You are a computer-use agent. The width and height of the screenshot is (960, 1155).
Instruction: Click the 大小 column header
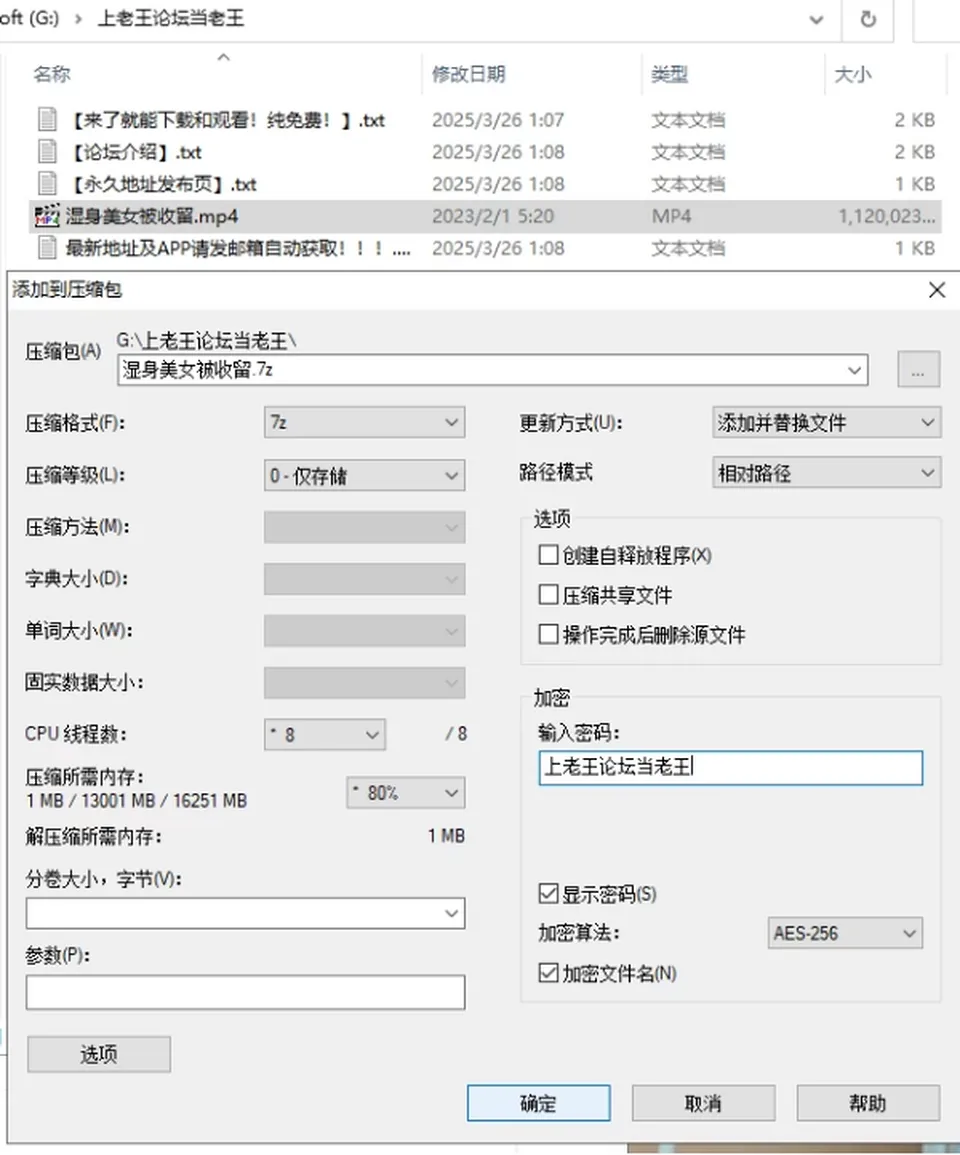tap(853, 74)
